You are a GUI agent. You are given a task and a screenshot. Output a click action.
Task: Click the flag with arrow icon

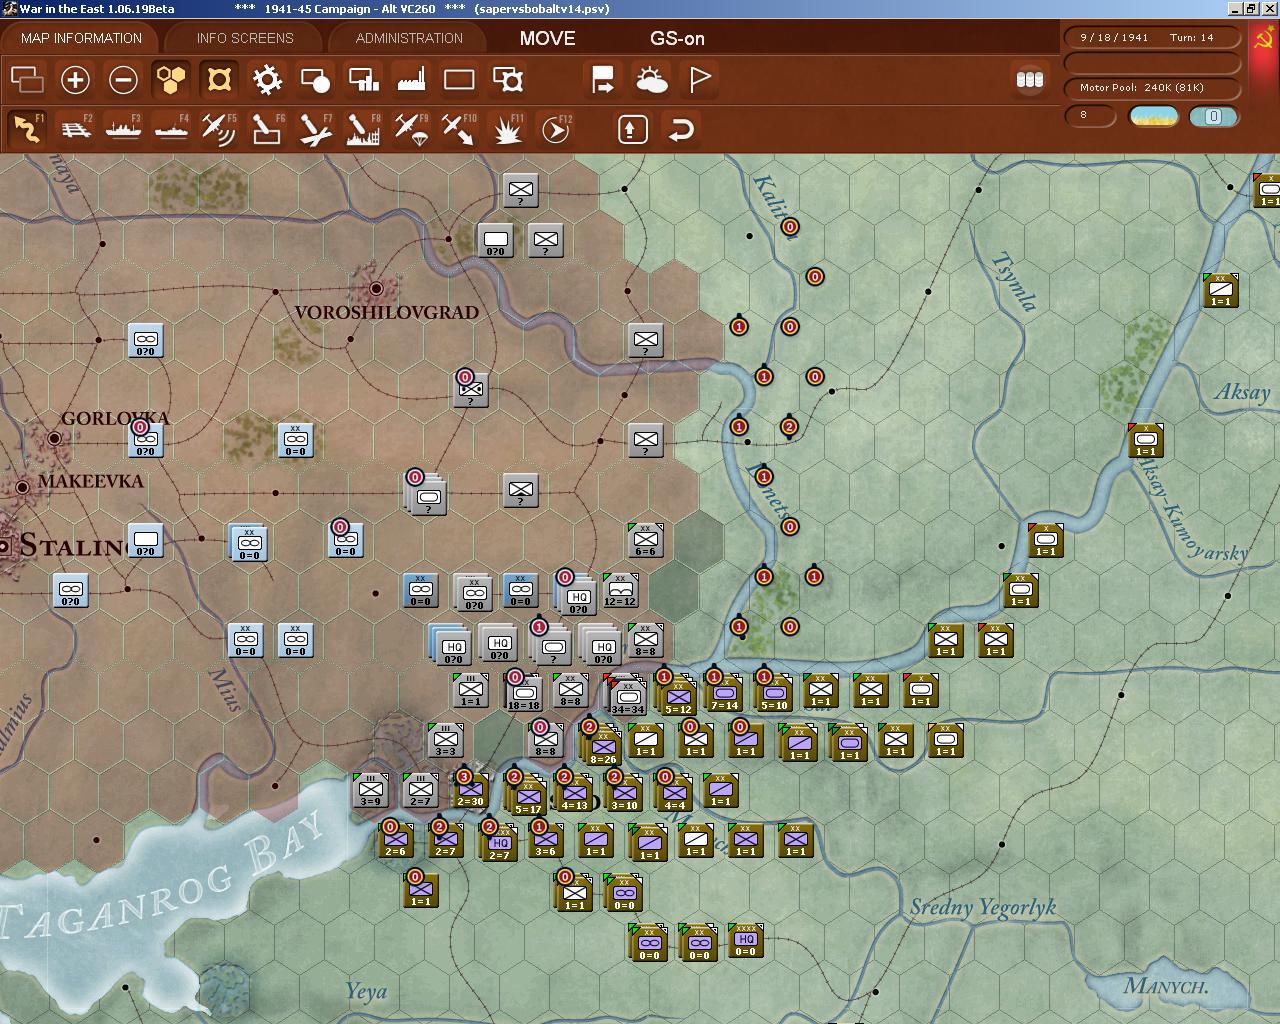tap(603, 79)
